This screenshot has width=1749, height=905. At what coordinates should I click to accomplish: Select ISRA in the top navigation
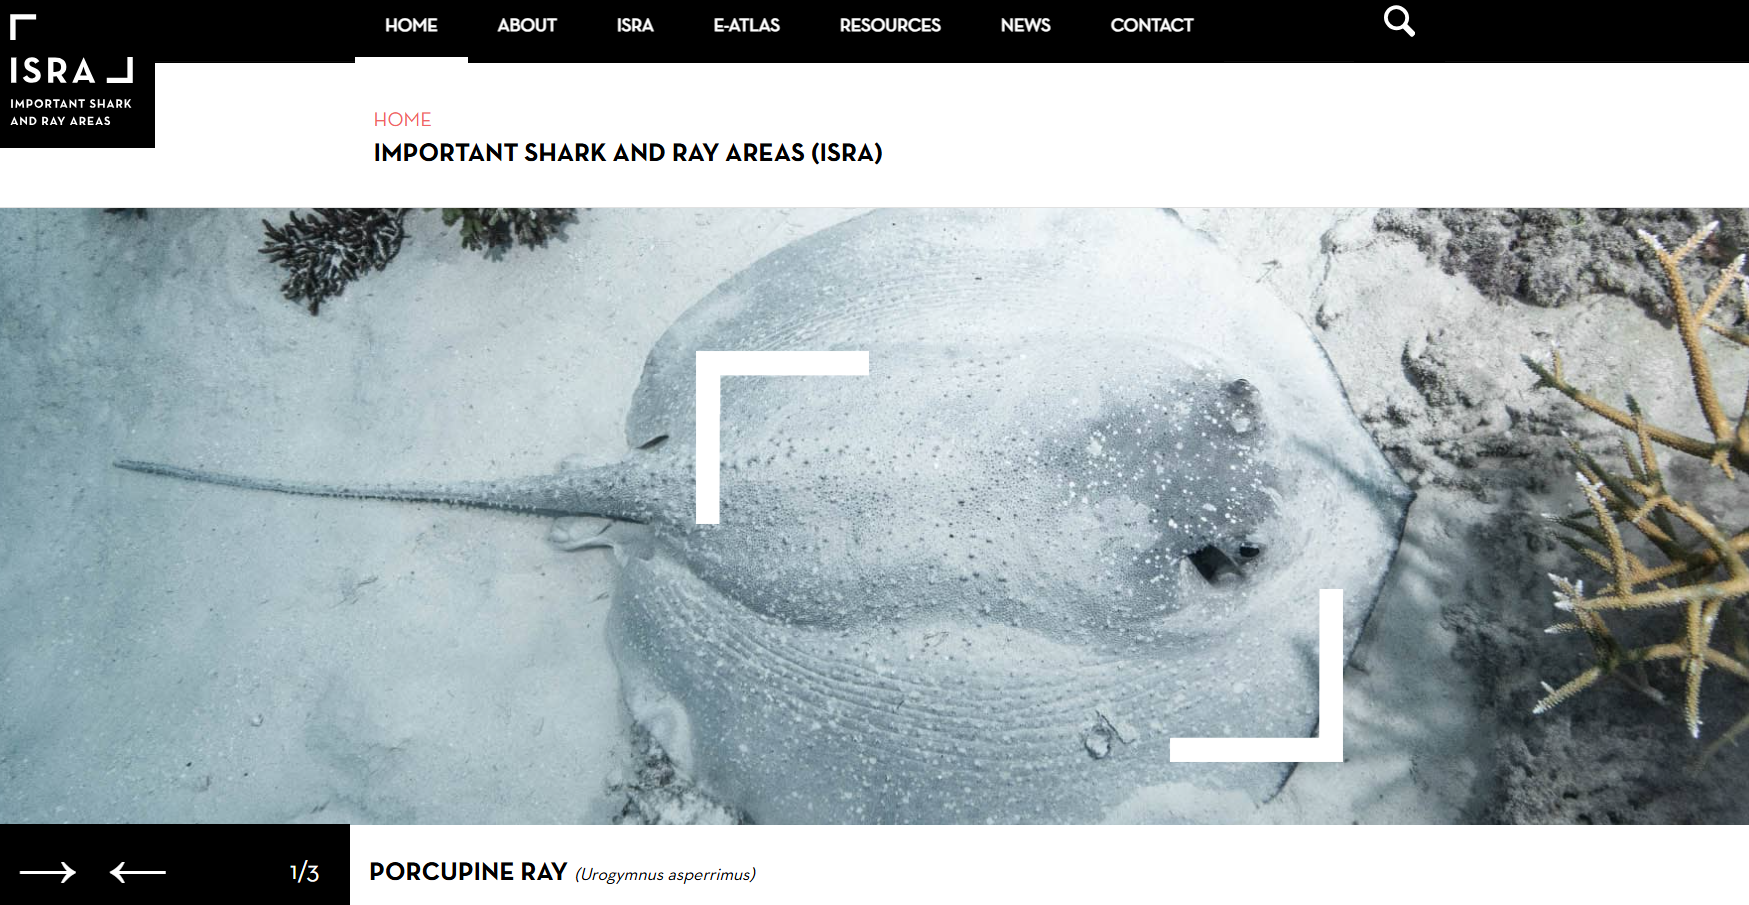click(x=635, y=25)
